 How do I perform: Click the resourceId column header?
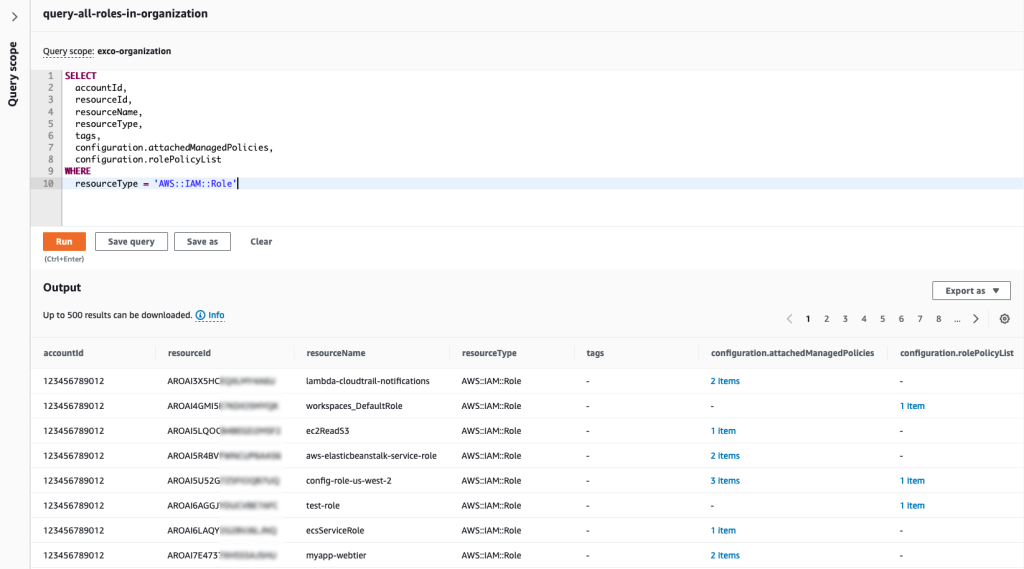(189, 353)
